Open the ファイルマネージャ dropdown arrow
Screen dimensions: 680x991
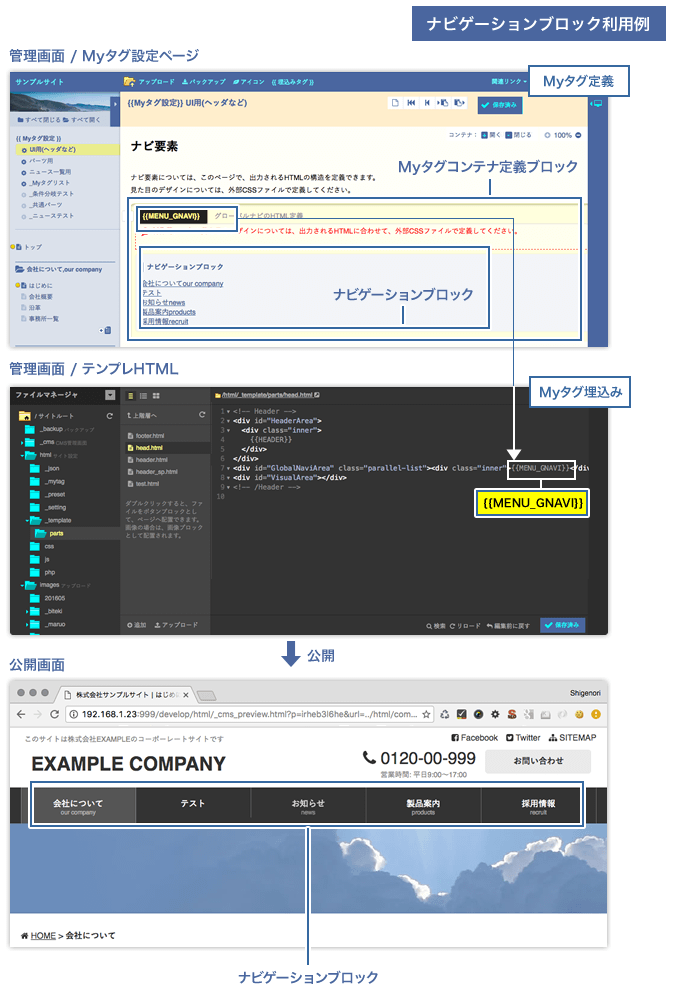coord(110,396)
